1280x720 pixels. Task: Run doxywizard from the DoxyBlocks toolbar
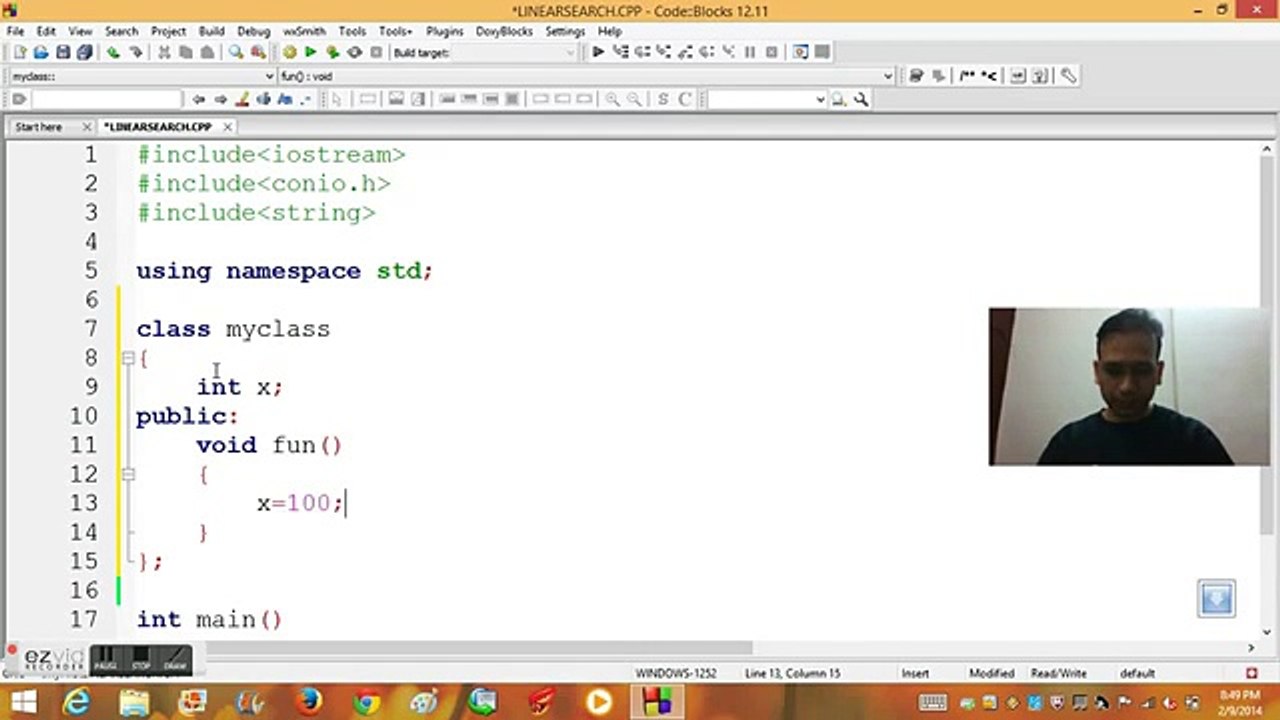[916, 76]
